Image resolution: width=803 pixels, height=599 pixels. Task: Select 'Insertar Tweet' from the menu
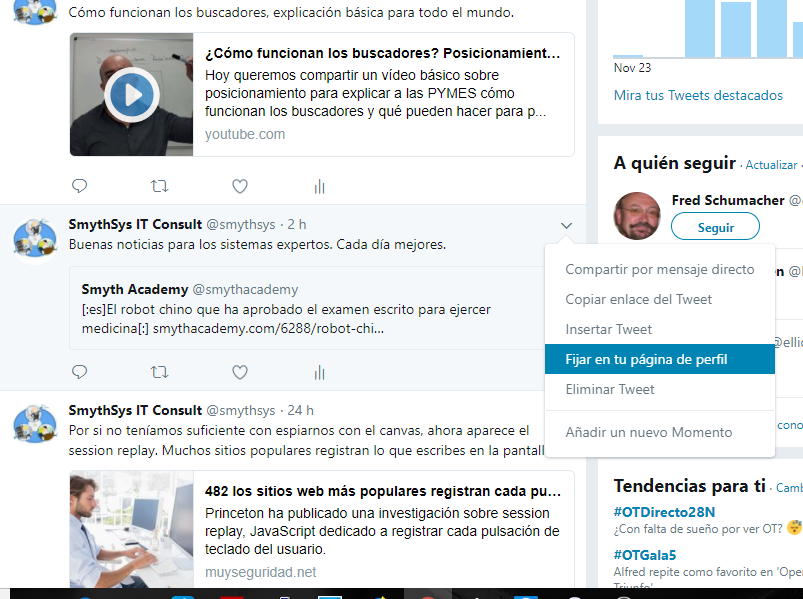click(x=608, y=329)
